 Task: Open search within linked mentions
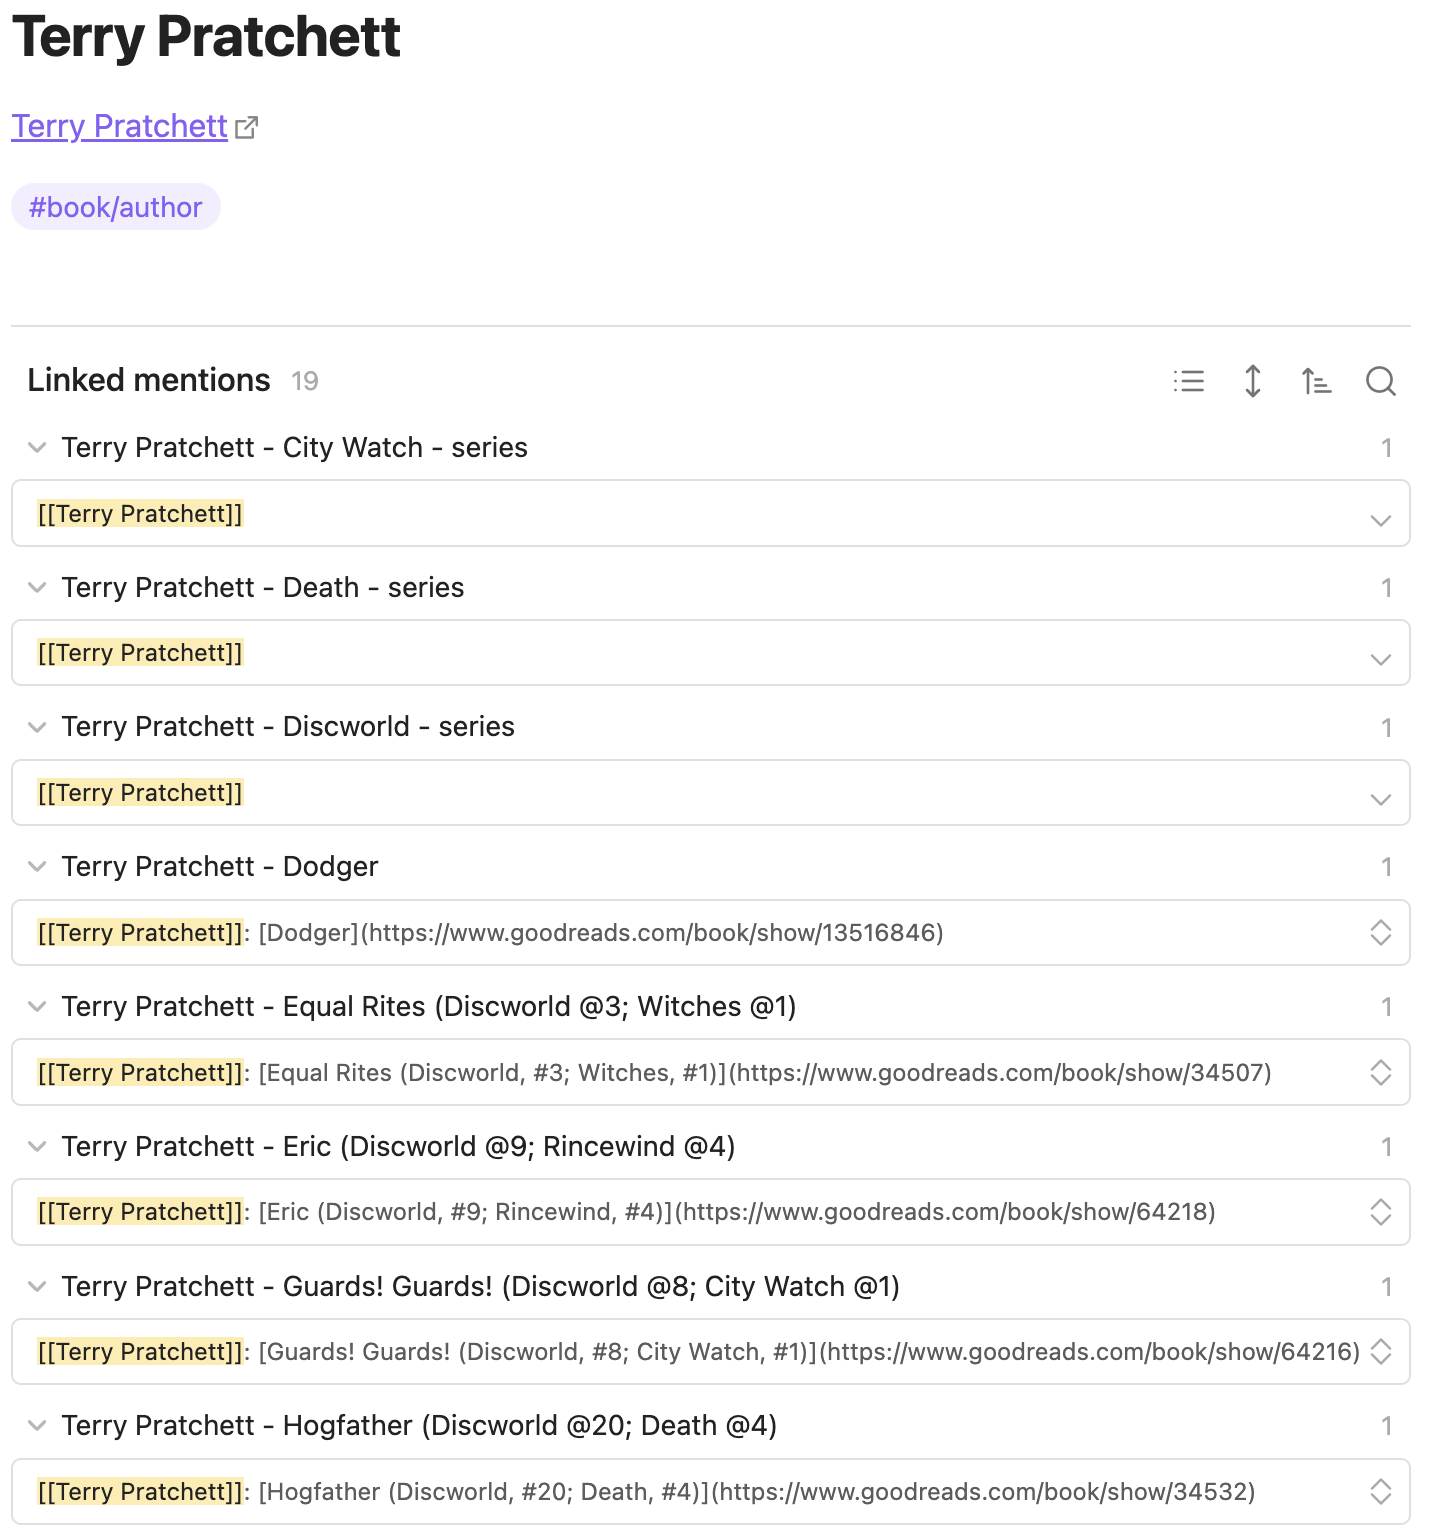coord(1381,381)
